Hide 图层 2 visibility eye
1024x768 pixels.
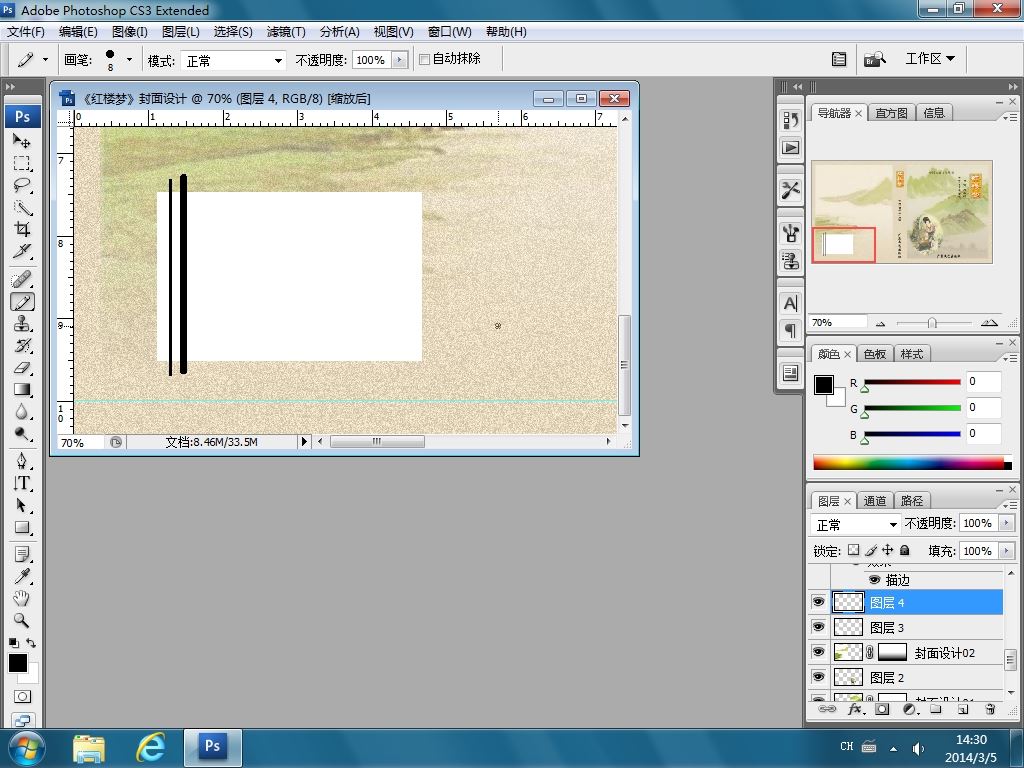818,677
